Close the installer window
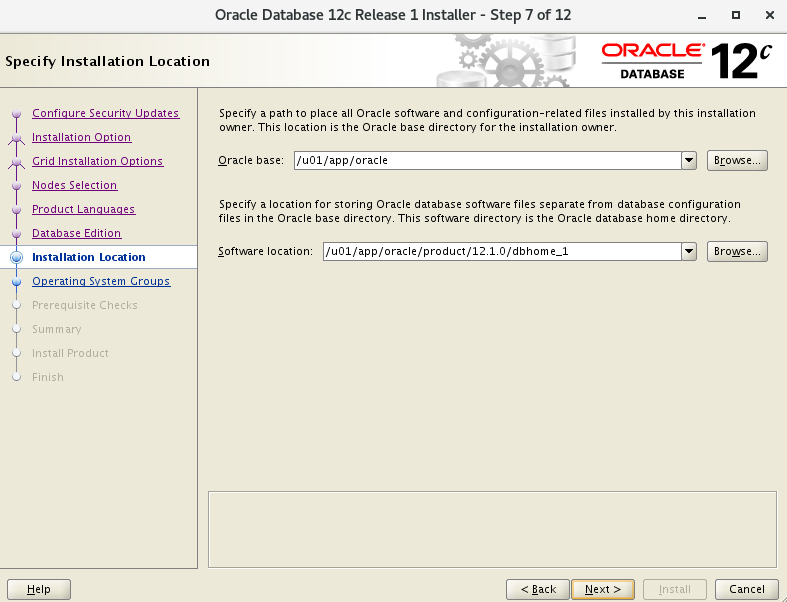 click(x=770, y=16)
